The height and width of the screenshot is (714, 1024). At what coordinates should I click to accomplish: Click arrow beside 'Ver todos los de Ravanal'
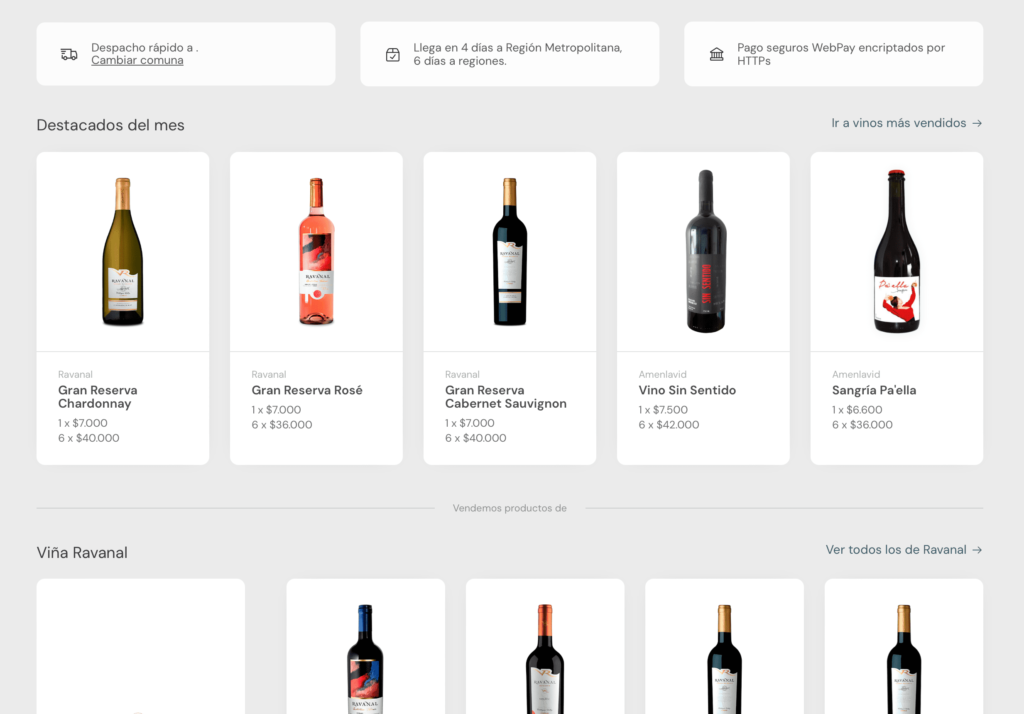click(x=977, y=550)
